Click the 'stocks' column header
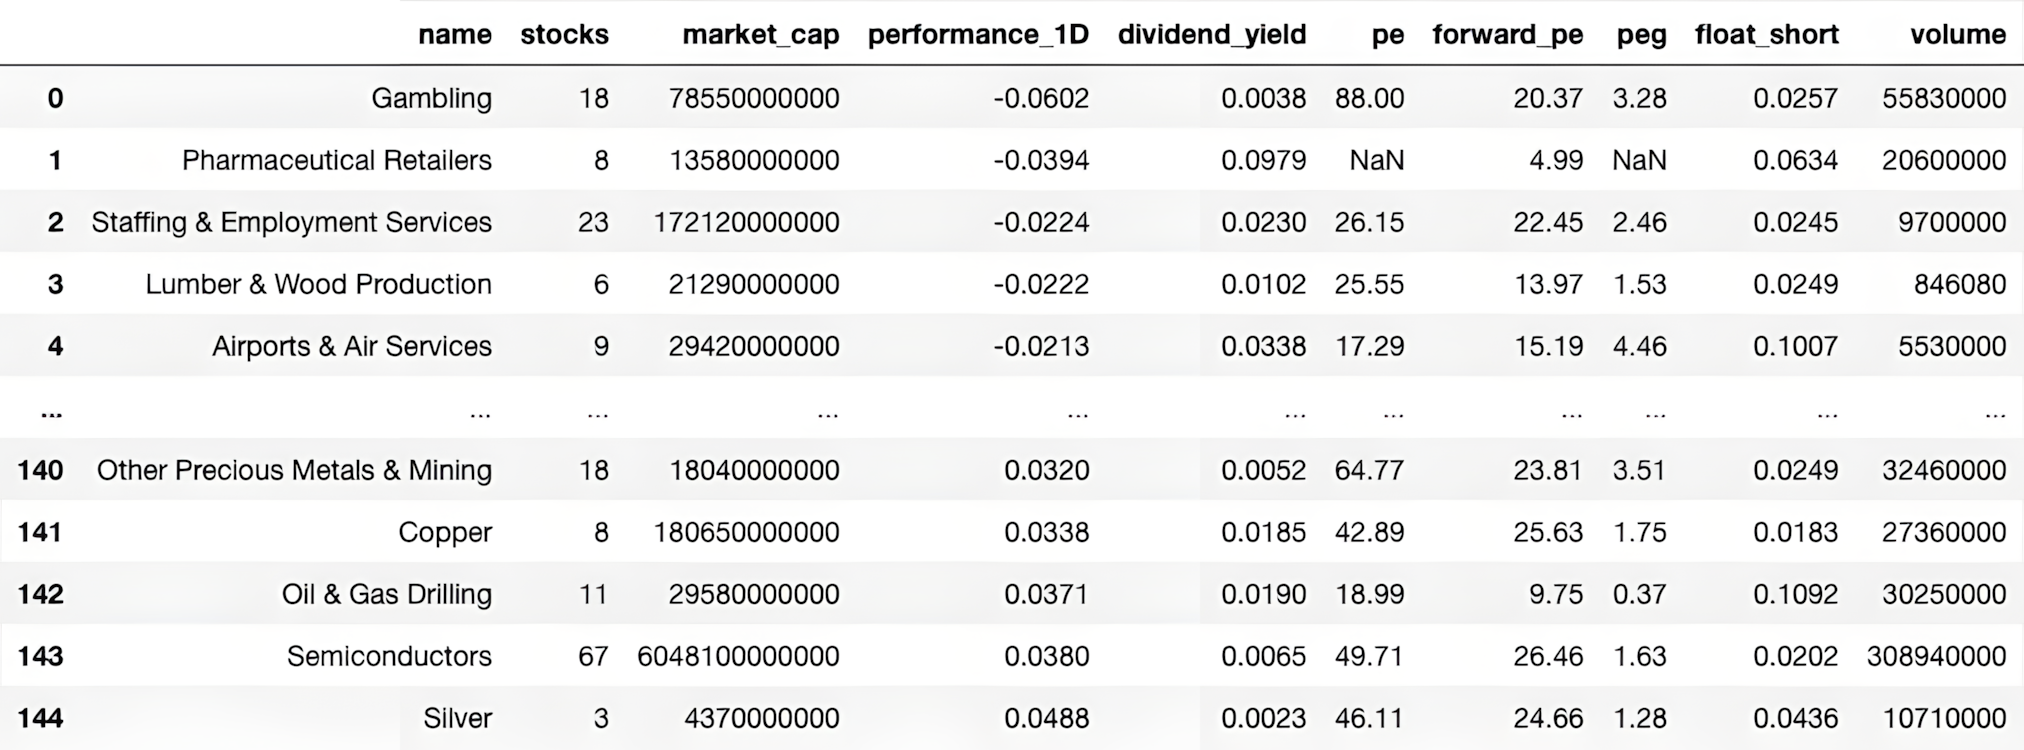Screen dimensions: 2024x750 click(564, 34)
